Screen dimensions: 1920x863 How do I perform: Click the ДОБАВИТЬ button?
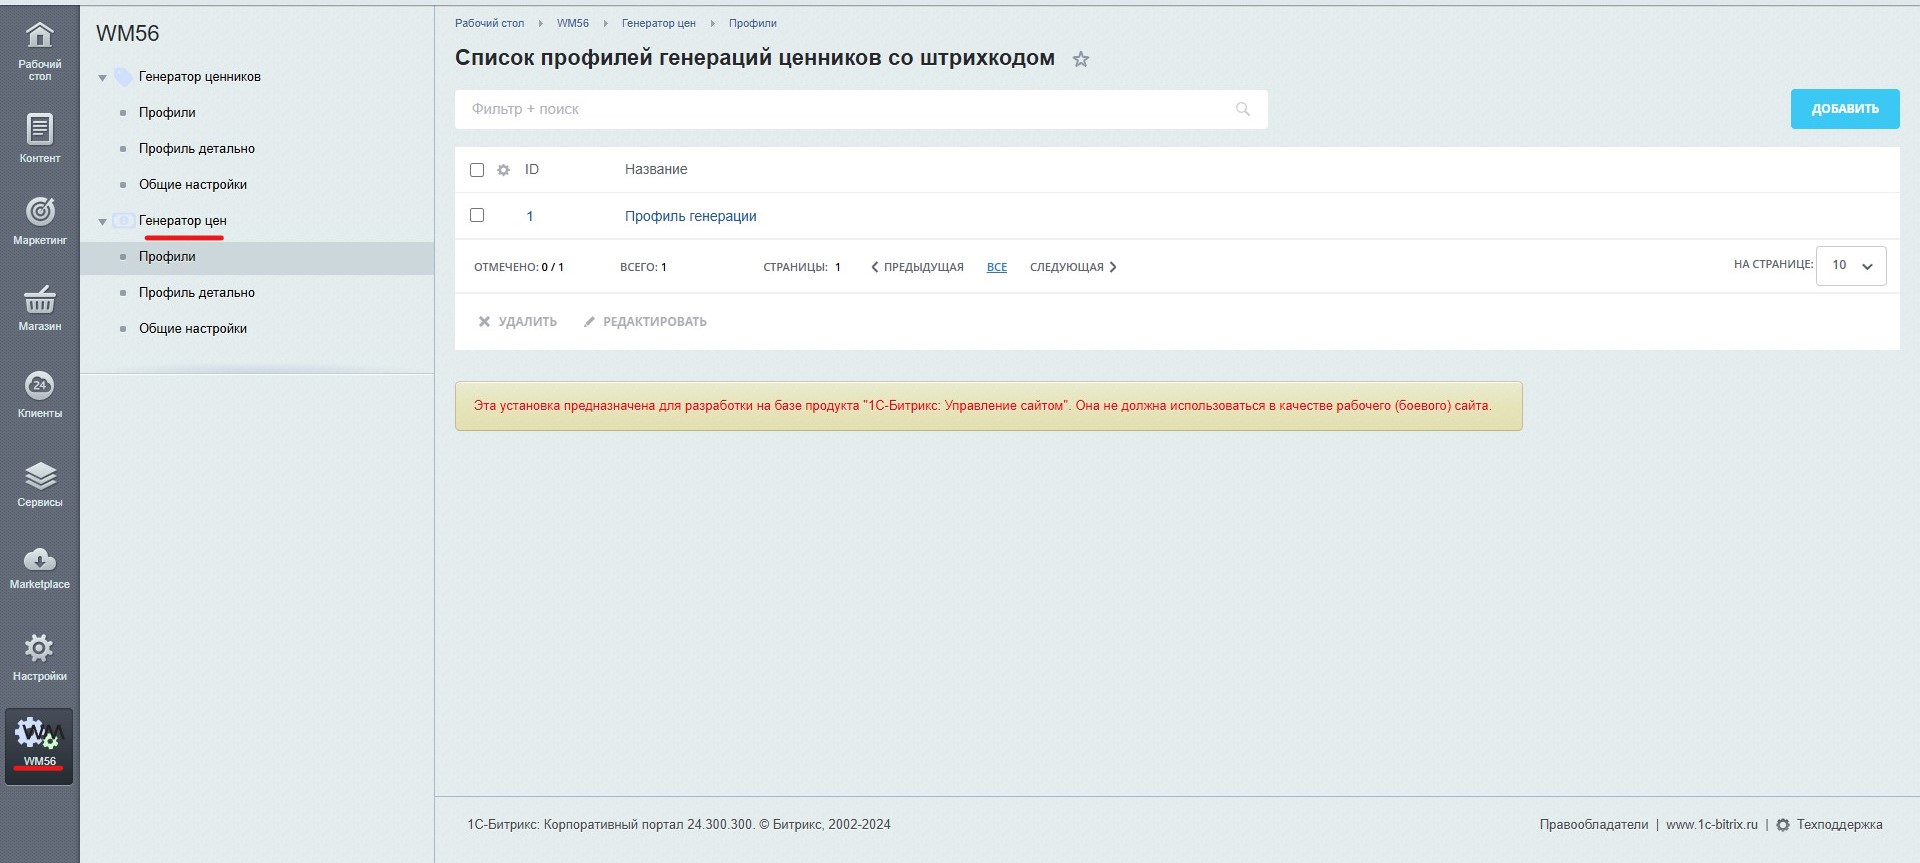point(1844,109)
